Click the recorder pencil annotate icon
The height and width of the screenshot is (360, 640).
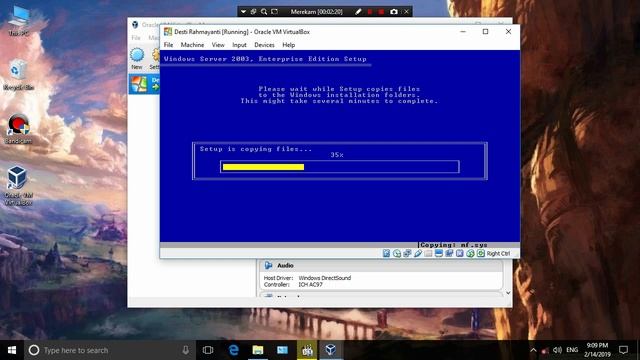pos(358,12)
